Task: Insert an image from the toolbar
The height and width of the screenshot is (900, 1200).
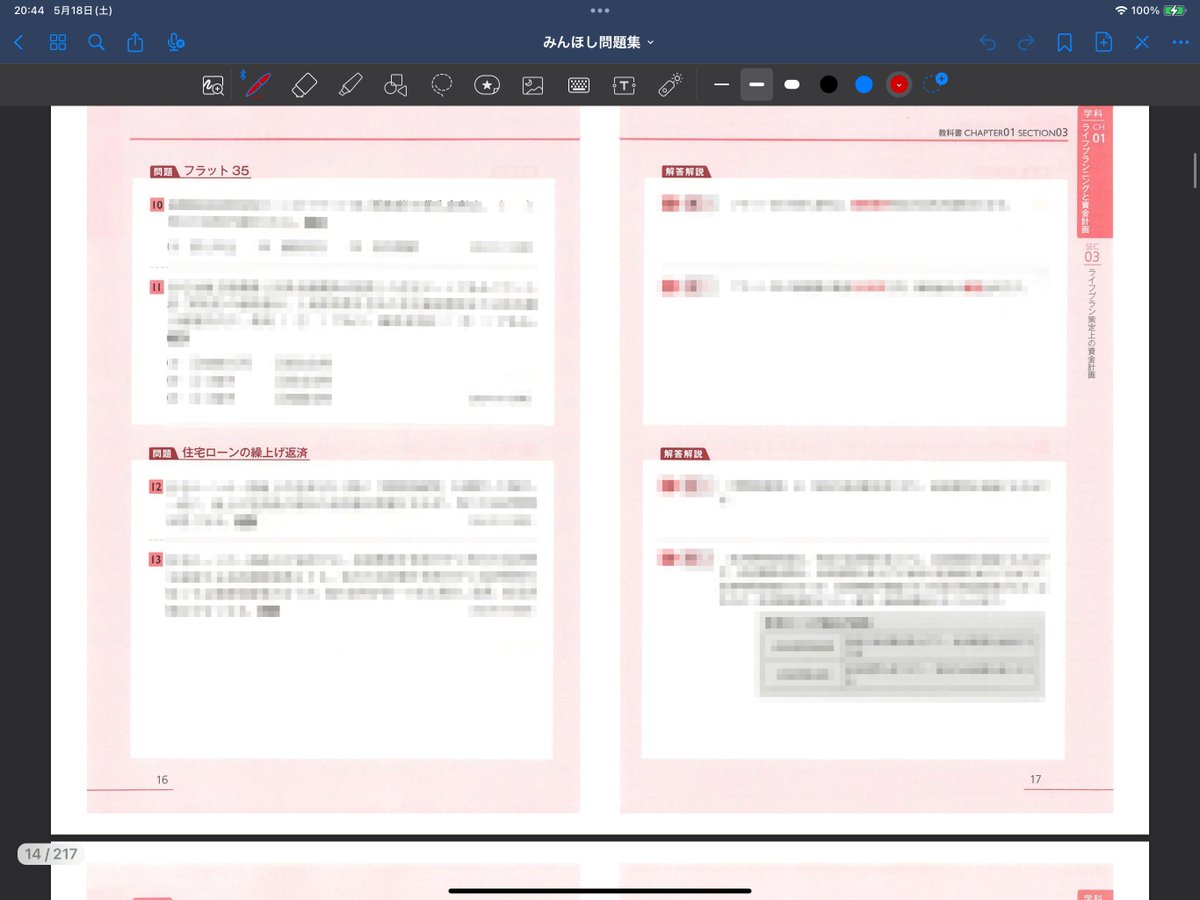Action: (x=532, y=84)
